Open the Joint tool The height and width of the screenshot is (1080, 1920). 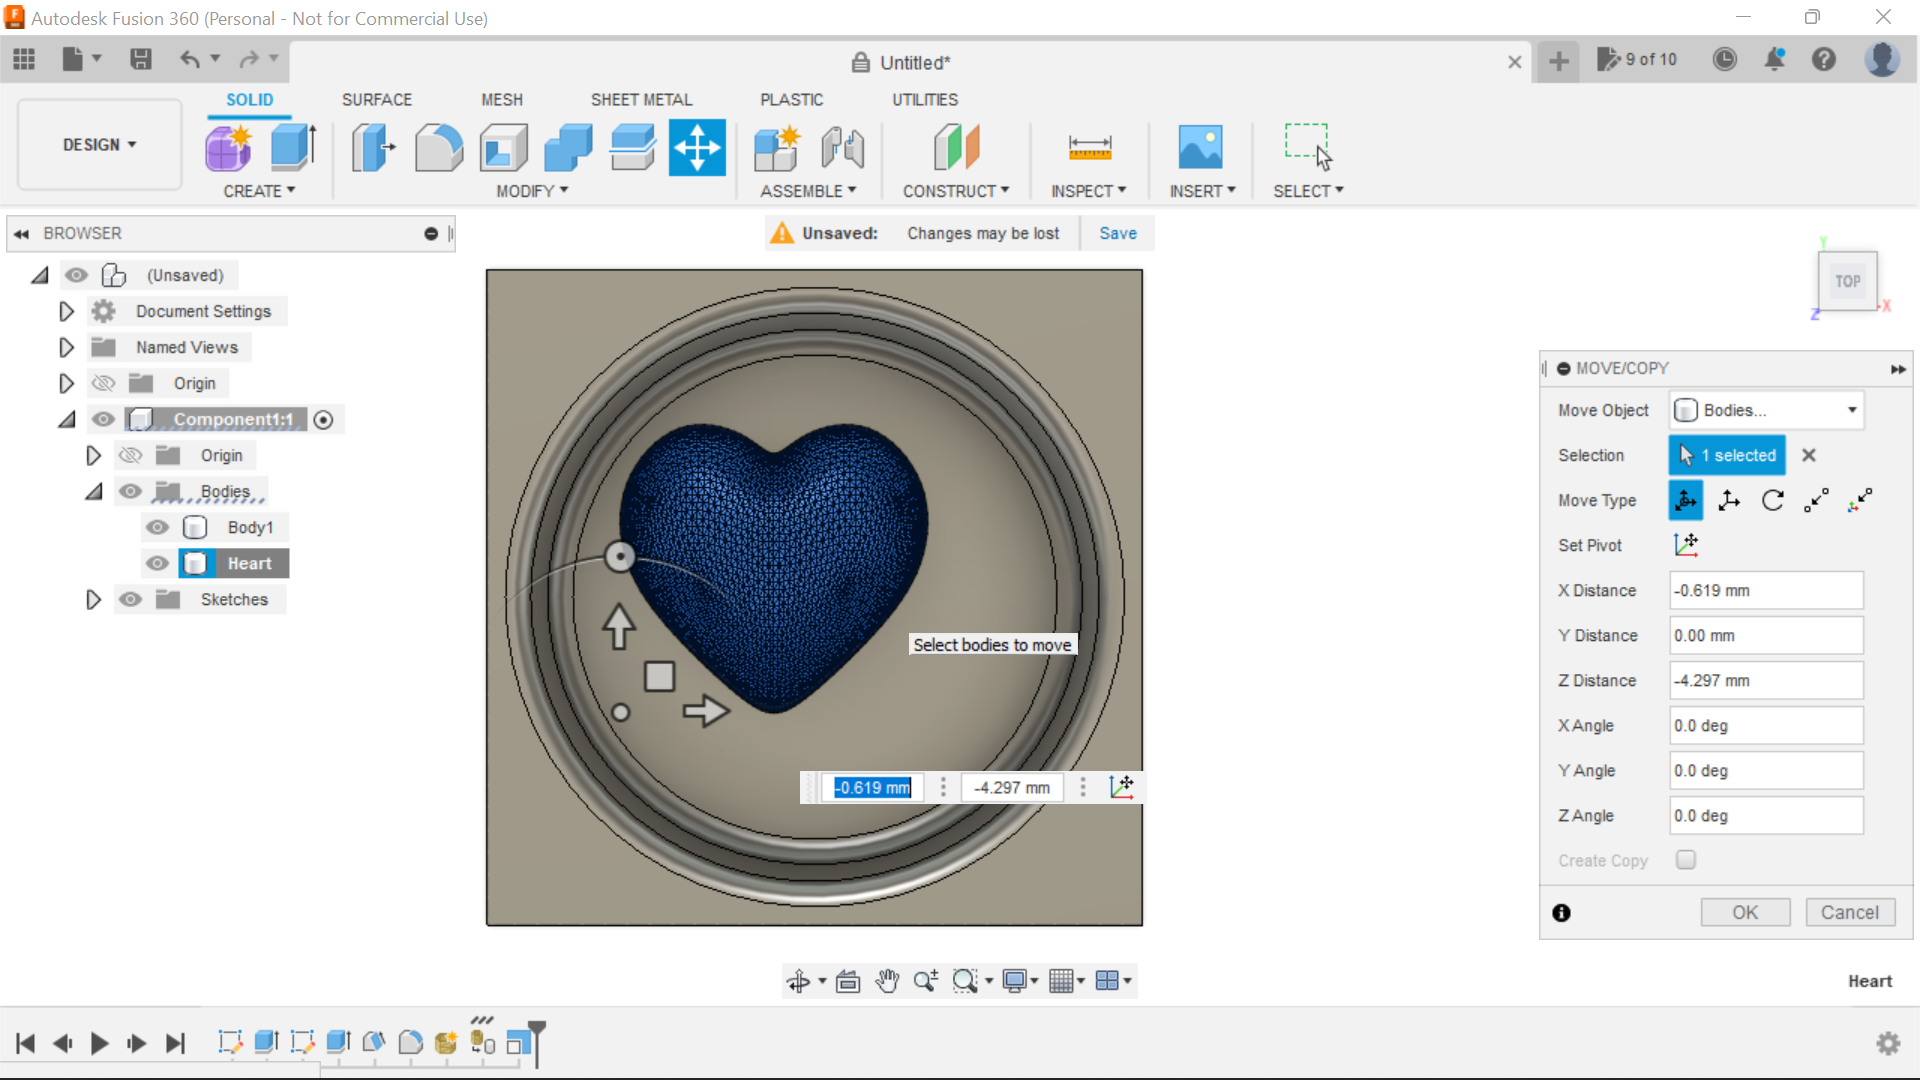coord(842,147)
